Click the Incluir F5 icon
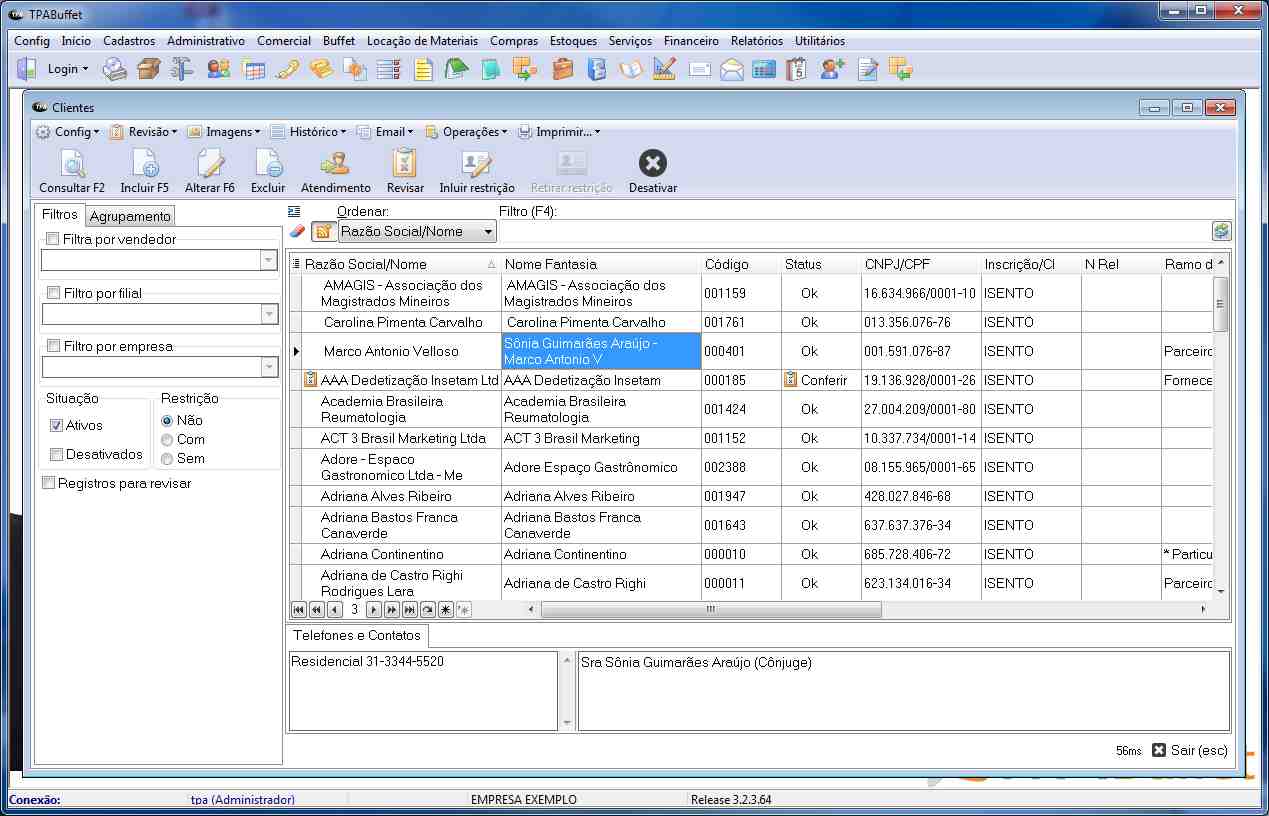This screenshot has width=1269, height=816. click(144, 164)
